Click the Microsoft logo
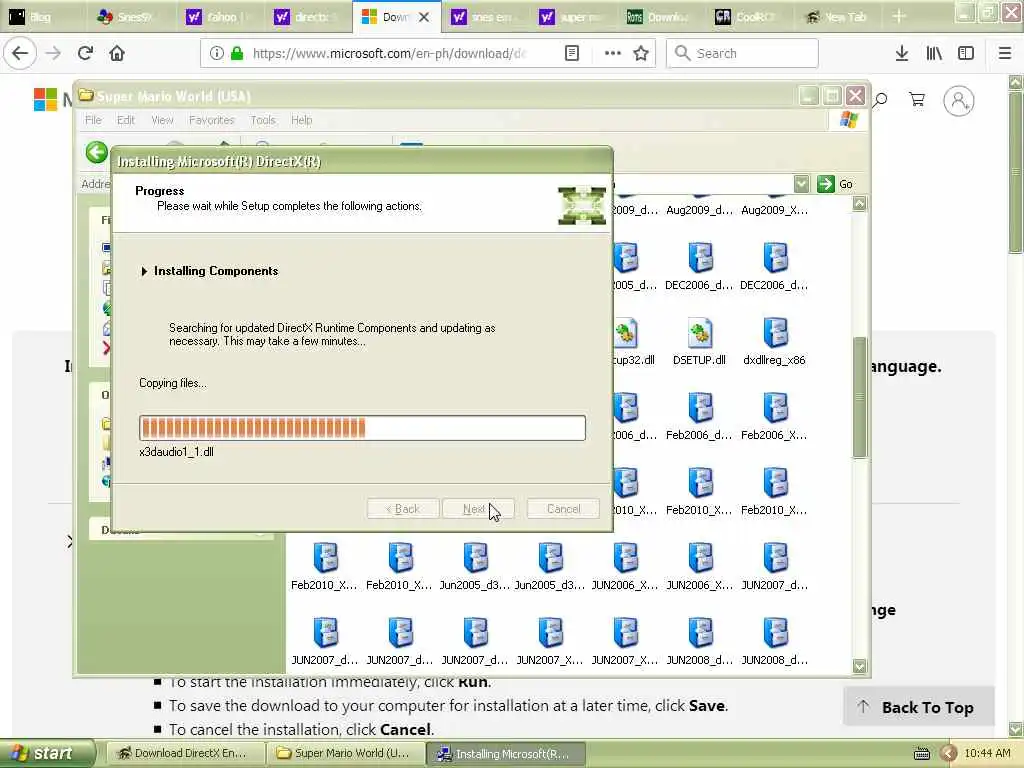Viewport: 1024px width, 768px height. tap(46, 99)
